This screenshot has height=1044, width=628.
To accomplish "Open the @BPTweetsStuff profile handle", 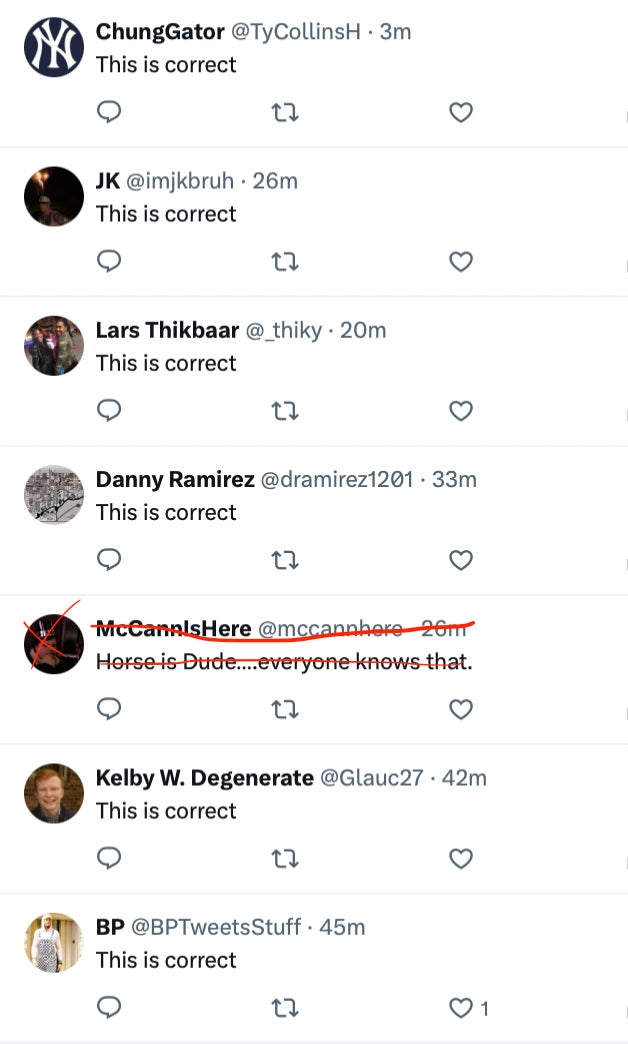I will point(216,927).
